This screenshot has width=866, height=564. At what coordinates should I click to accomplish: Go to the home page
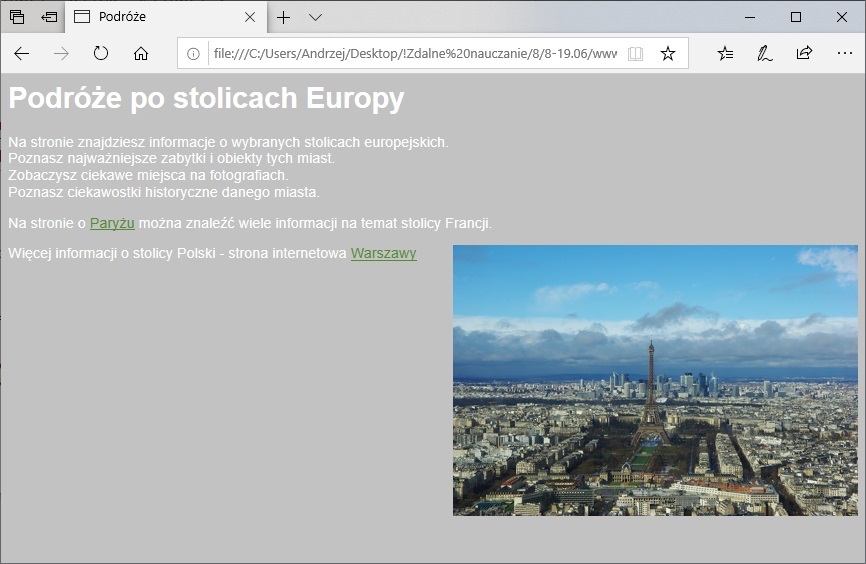(x=141, y=54)
